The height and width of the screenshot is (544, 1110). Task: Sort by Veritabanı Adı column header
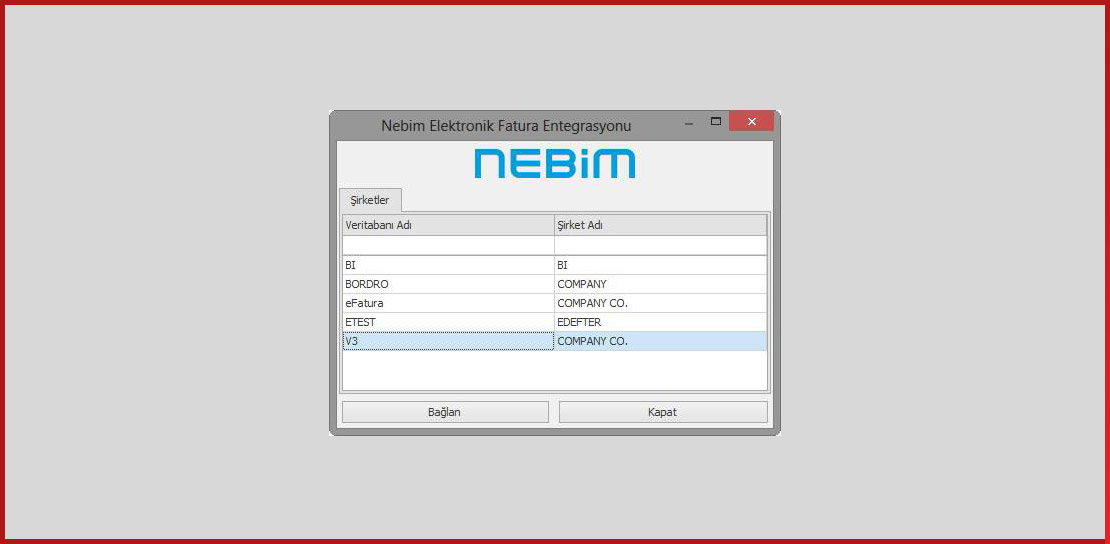pos(448,225)
